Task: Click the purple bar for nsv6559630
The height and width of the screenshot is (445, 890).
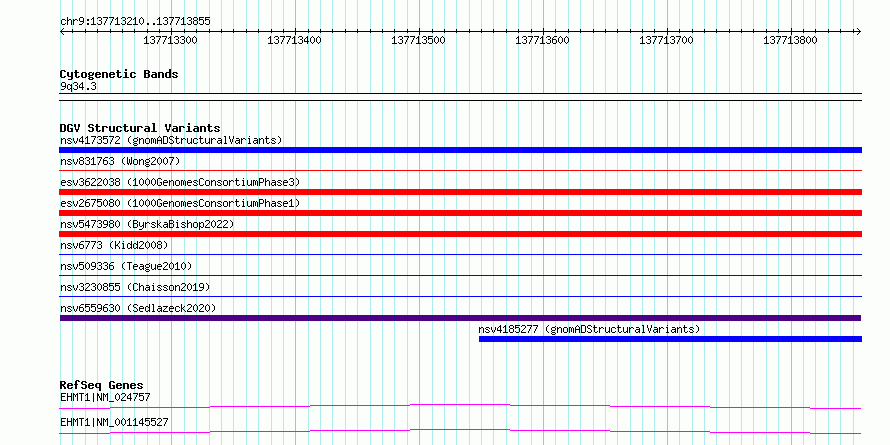Action: point(460,318)
